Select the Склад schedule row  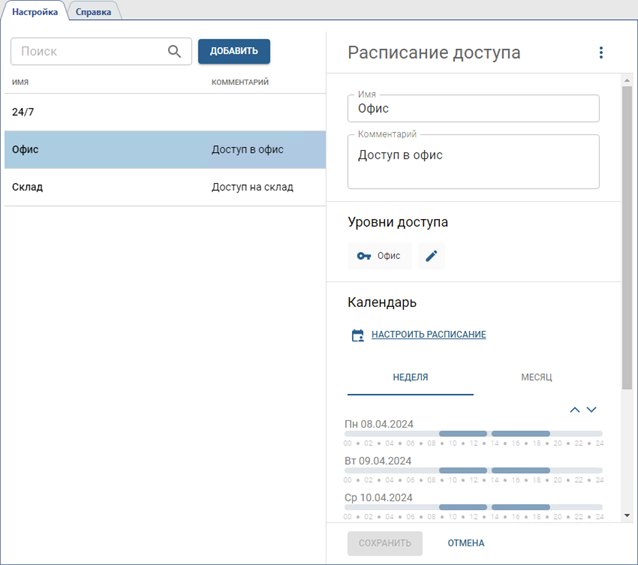point(163,187)
